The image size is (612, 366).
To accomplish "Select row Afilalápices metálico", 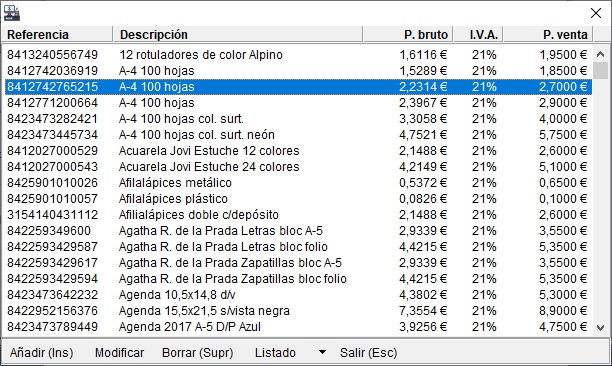I will (299, 183).
